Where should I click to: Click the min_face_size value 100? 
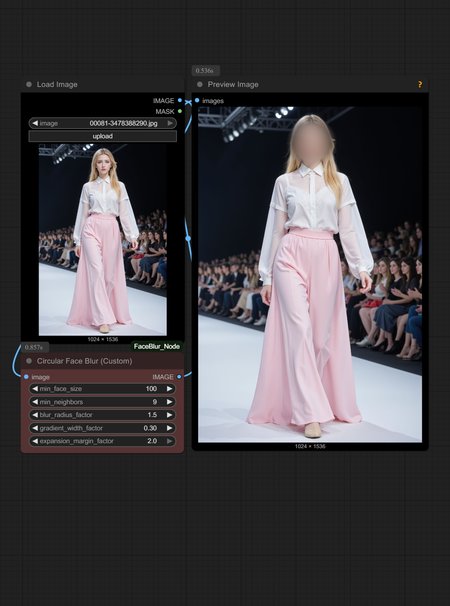coord(151,389)
